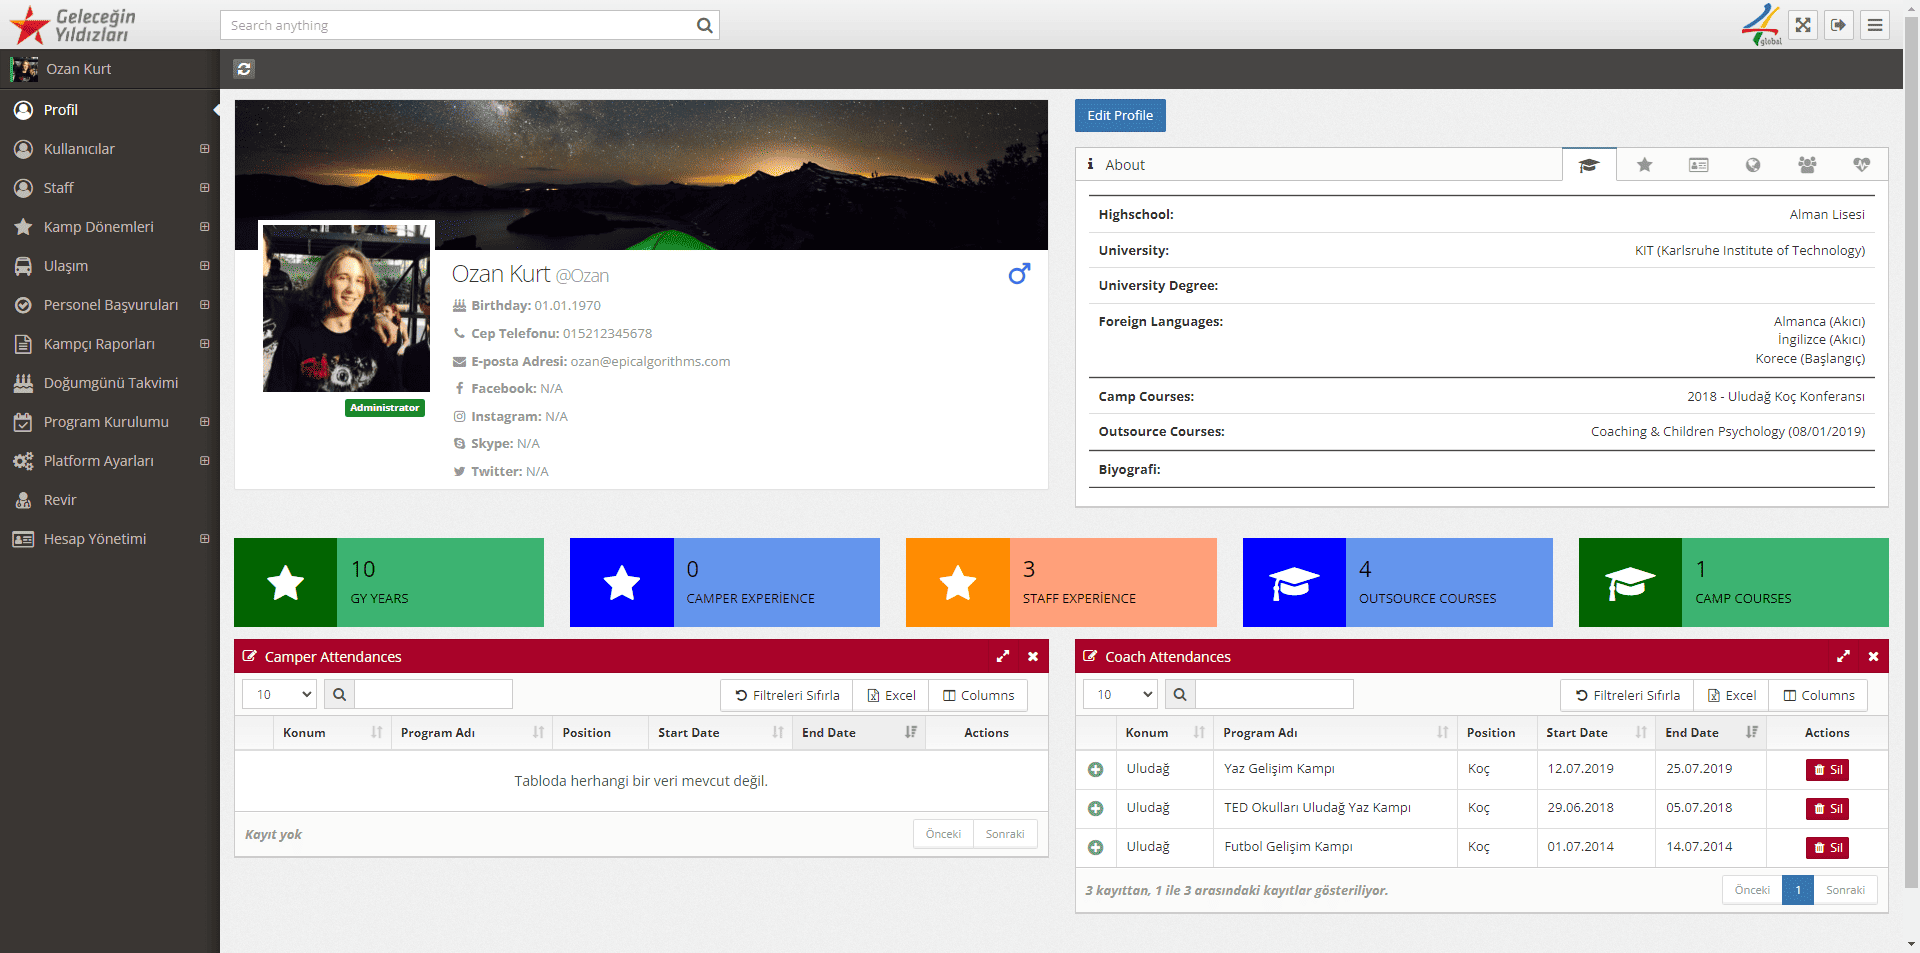Screen dimensions: 1920x953
Task: Delete the Futbol Gelişim Kampı attendance with Sil
Action: pos(1827,848)
